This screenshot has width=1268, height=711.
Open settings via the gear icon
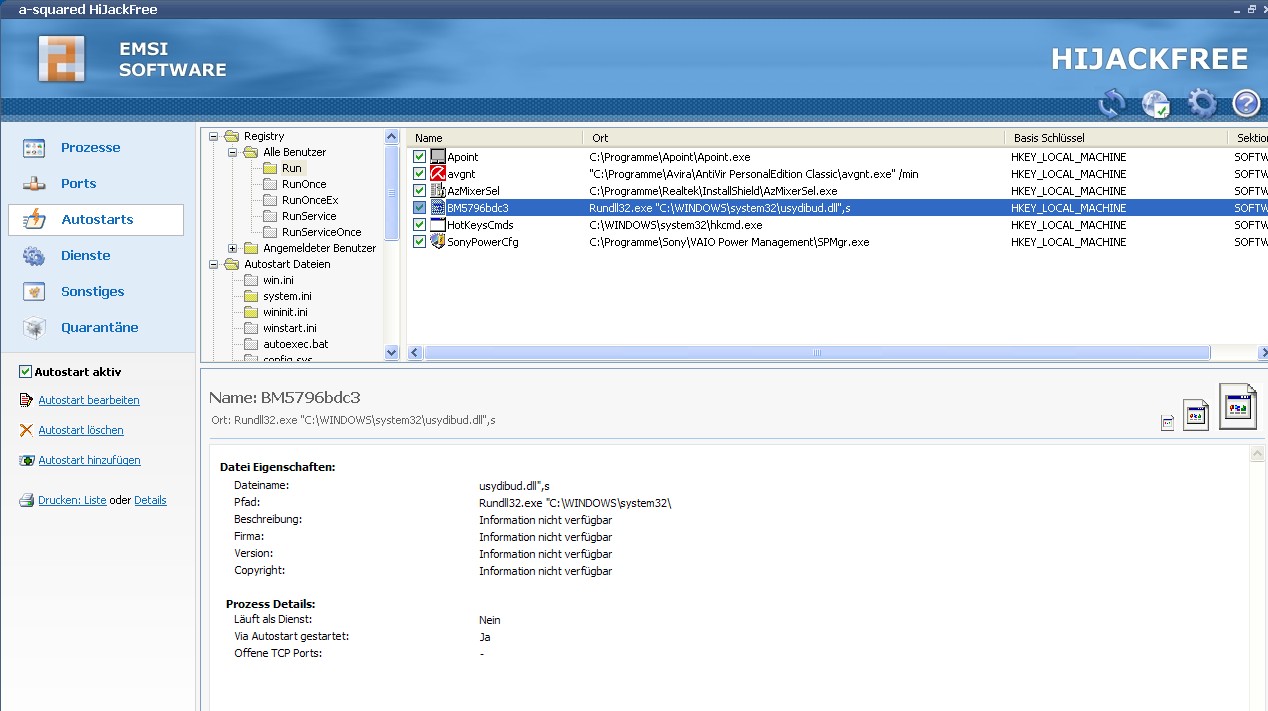[x=1201, y=103]
